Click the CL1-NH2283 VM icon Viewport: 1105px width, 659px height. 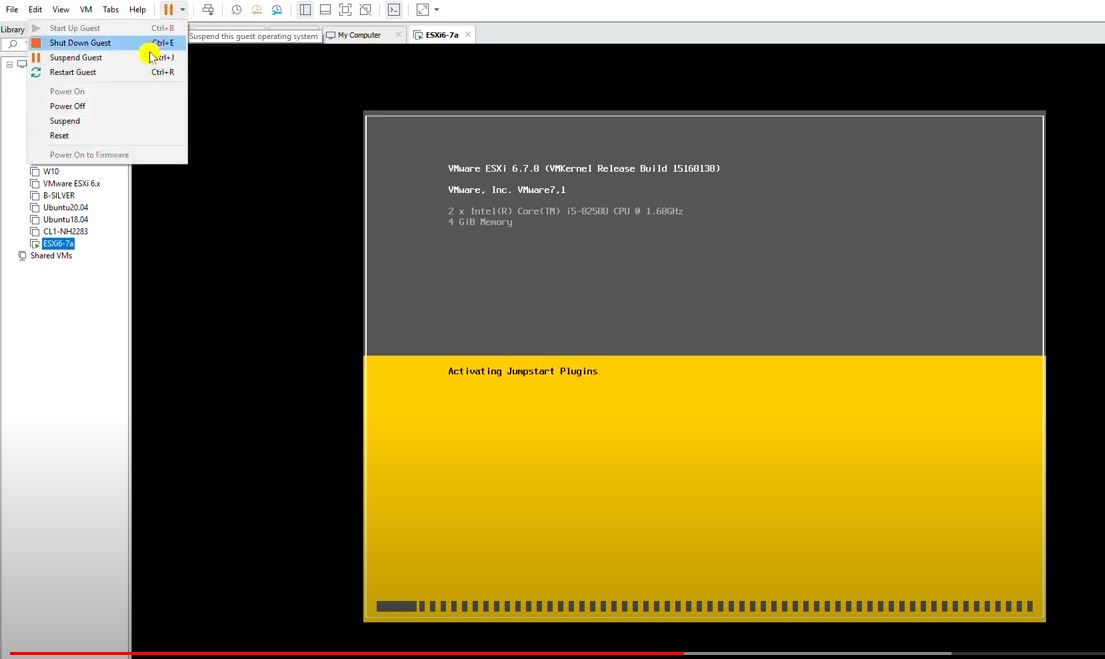click(x=35, y=231)
